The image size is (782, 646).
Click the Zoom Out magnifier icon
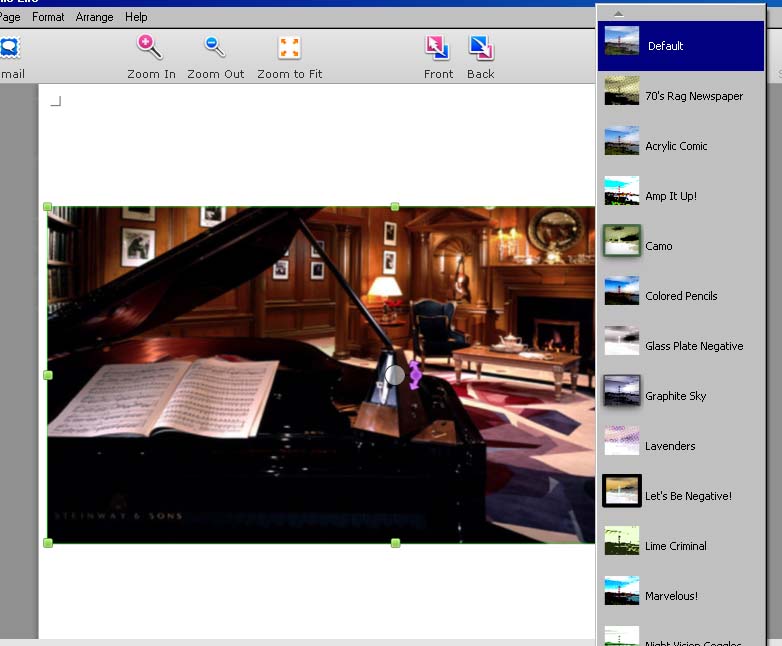(x=215, y=47)
